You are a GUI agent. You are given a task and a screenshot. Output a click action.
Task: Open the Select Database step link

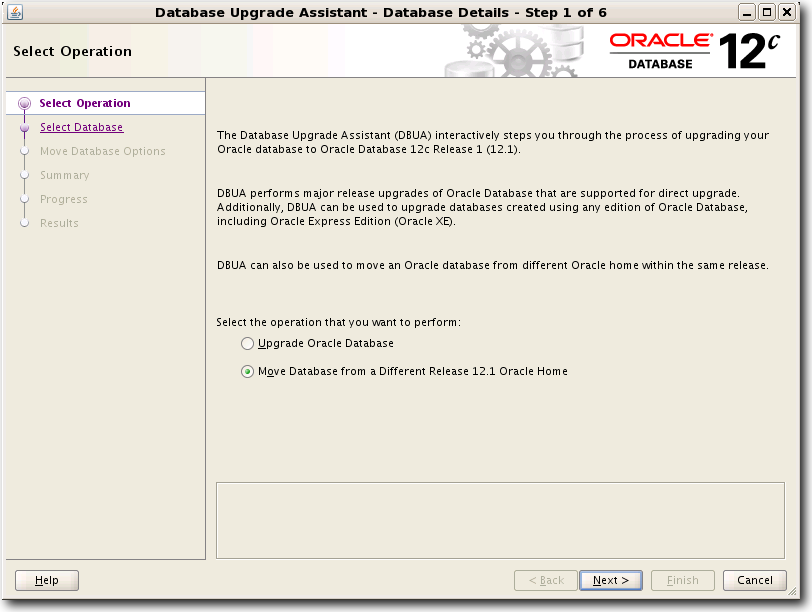(x=81, y=127)
